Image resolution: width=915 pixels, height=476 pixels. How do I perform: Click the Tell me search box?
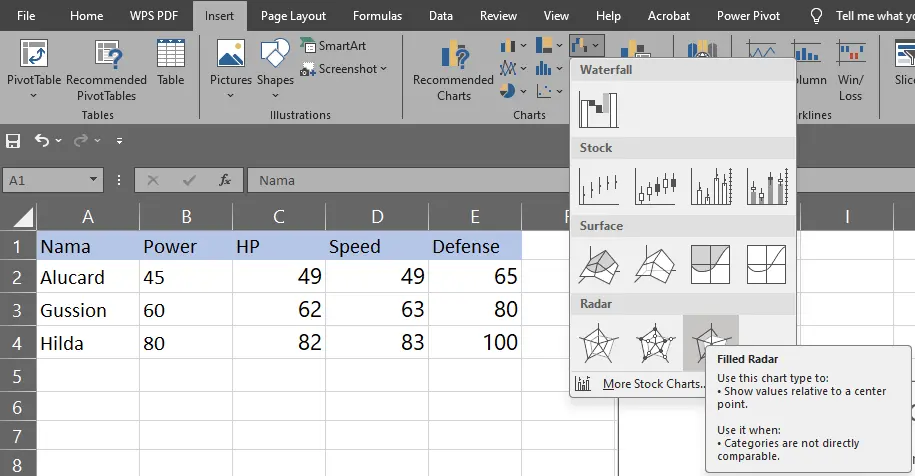pos(862,16)
